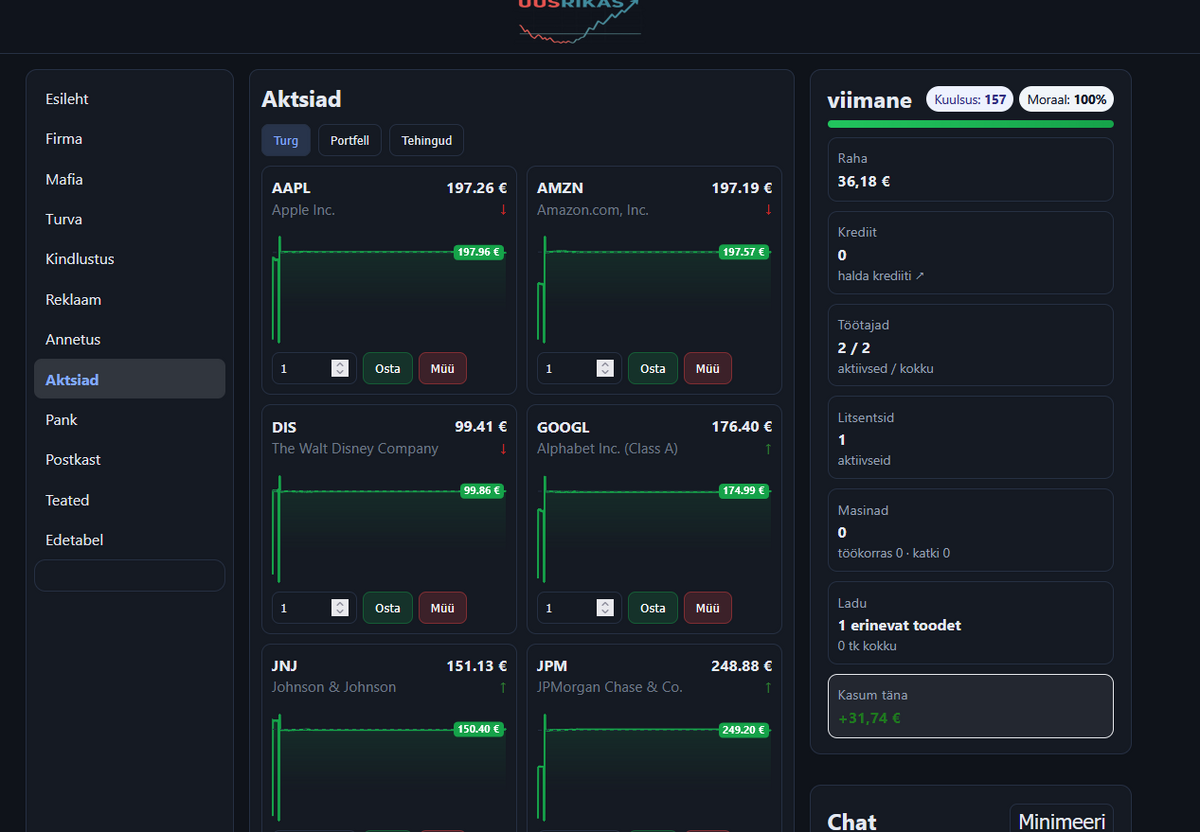
Task: Click the JNJ chart 150.40 € price tag
Action: tap(478, 730)
